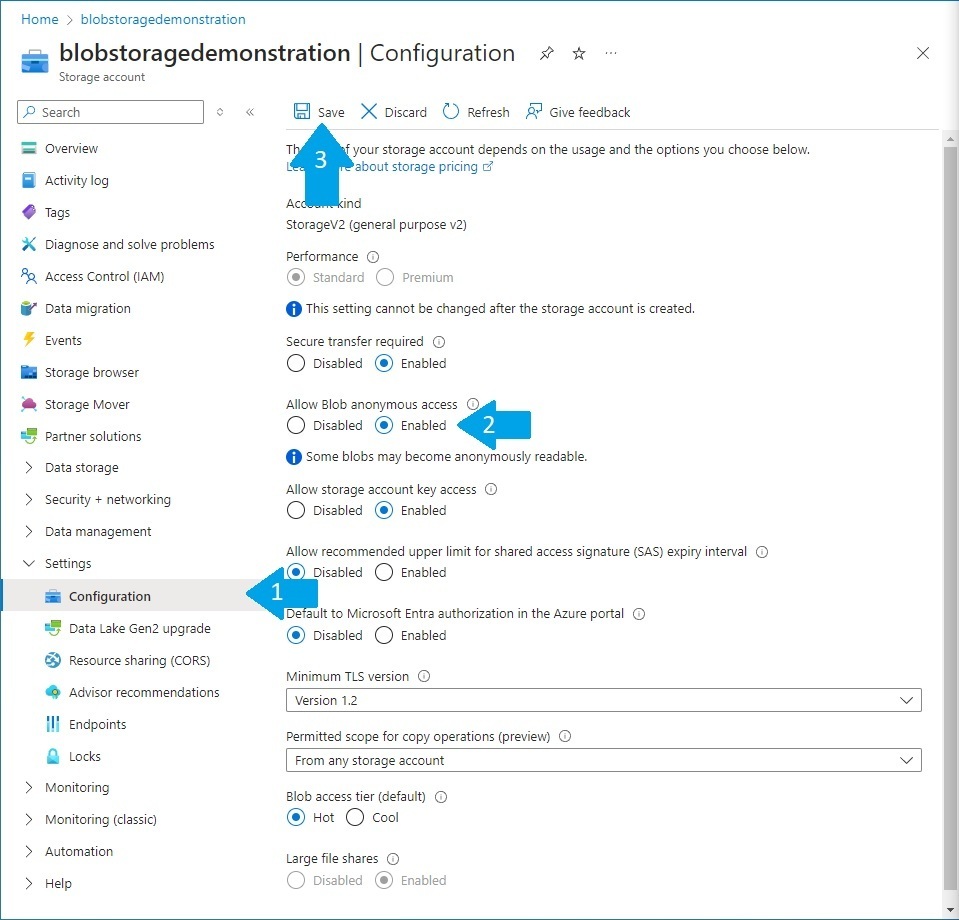The width and height of the screenshot is (959, 920).
Task: Click the Resource sharing (CORS) icon
Action: (53, 660)
